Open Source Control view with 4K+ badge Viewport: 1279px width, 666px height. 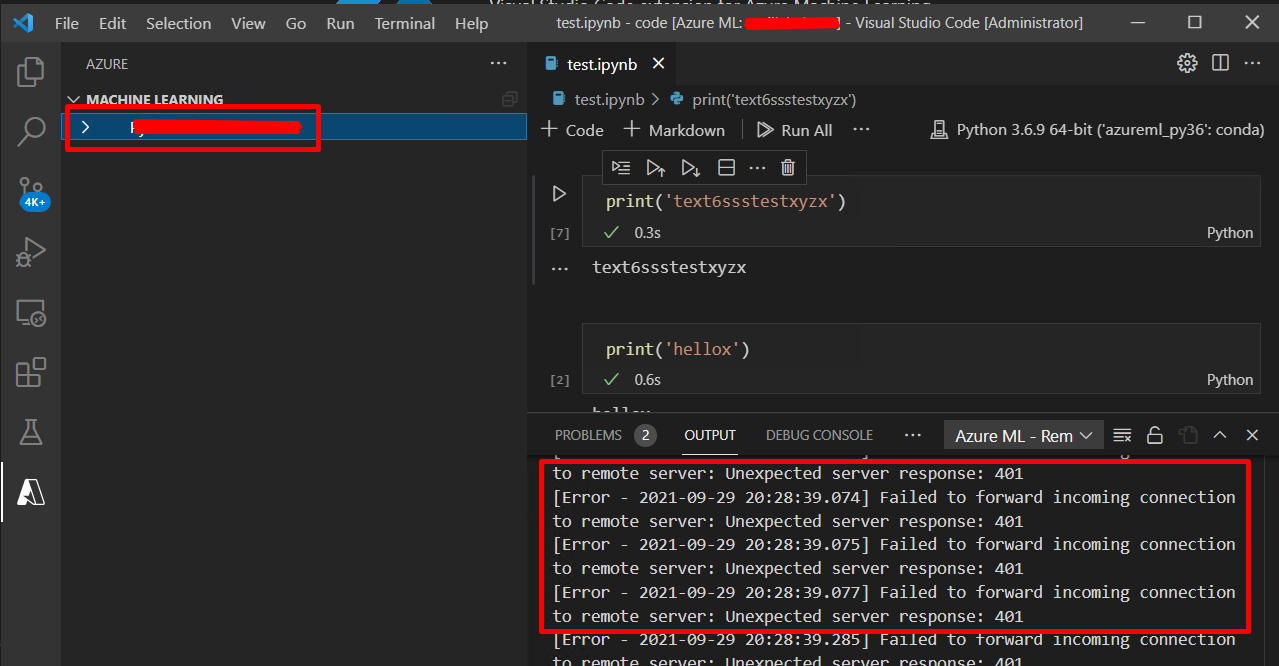pyautogui.click(x=31, y=192)
